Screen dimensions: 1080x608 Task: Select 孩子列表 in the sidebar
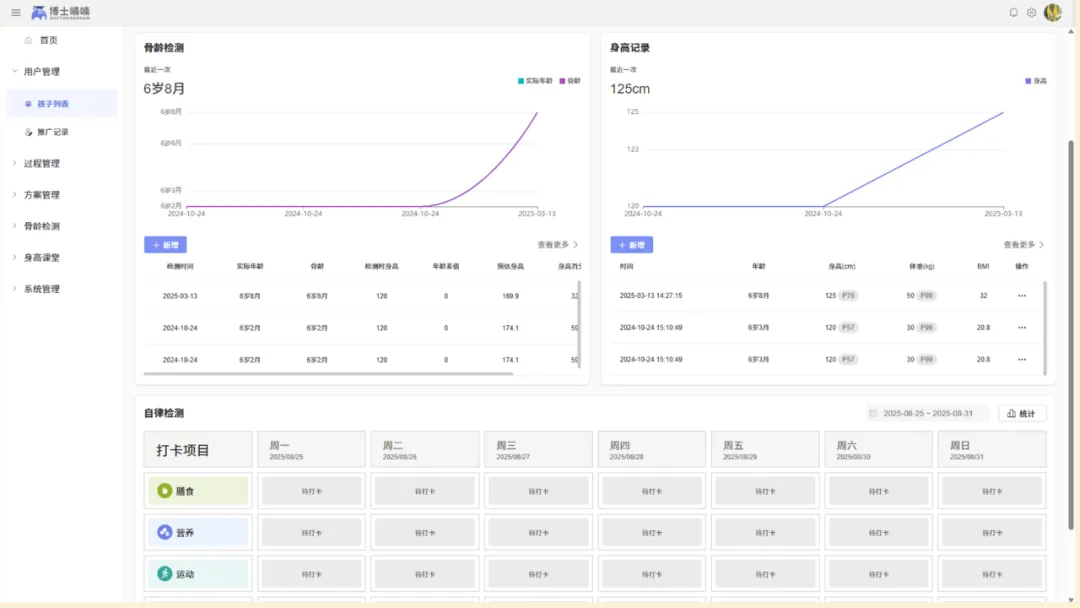(x=62, y=104)
